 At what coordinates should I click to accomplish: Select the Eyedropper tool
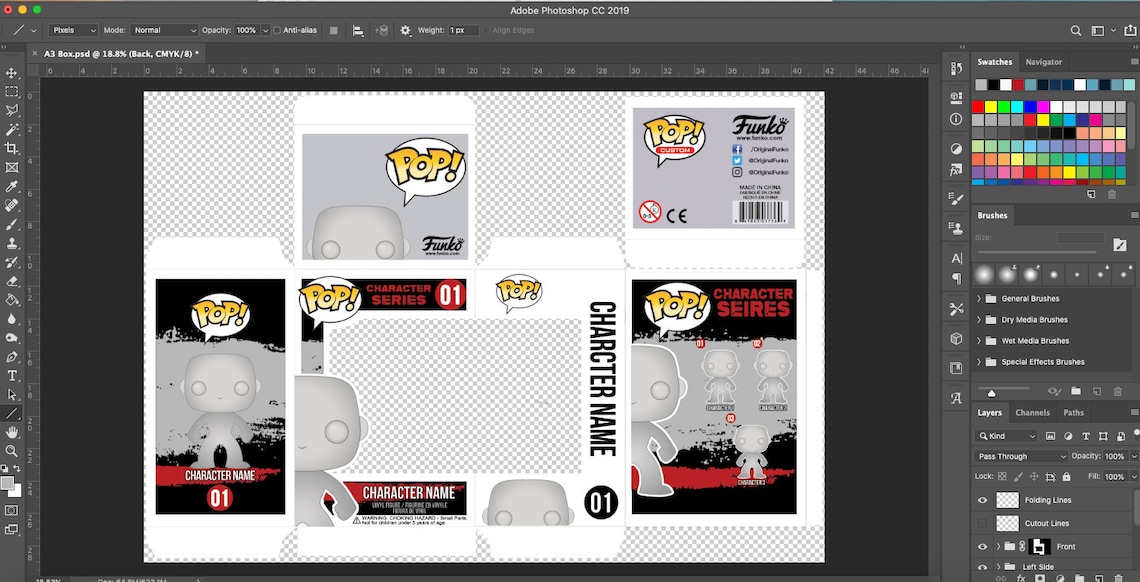coord(12,186)
